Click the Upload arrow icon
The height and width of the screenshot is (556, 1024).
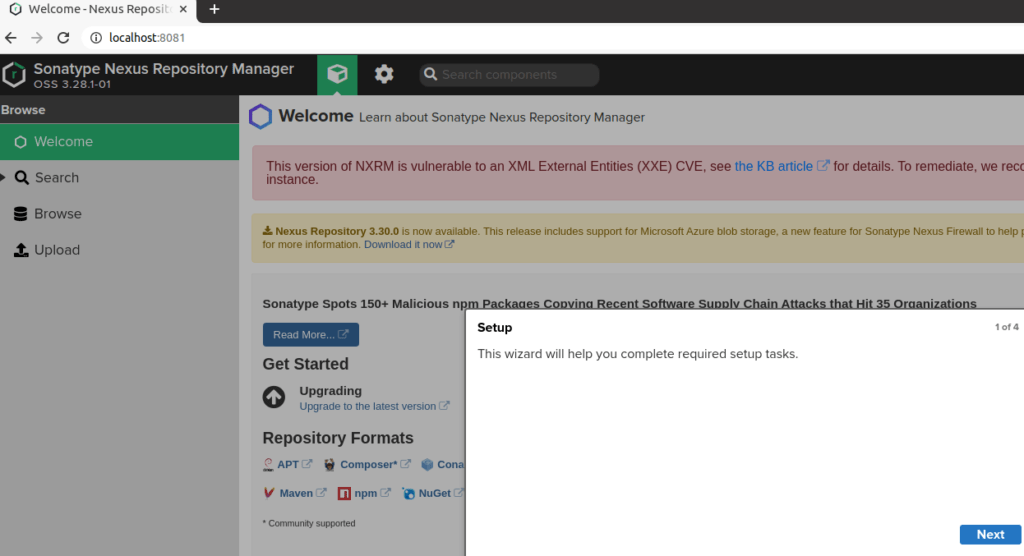click(x=21, y=250)
